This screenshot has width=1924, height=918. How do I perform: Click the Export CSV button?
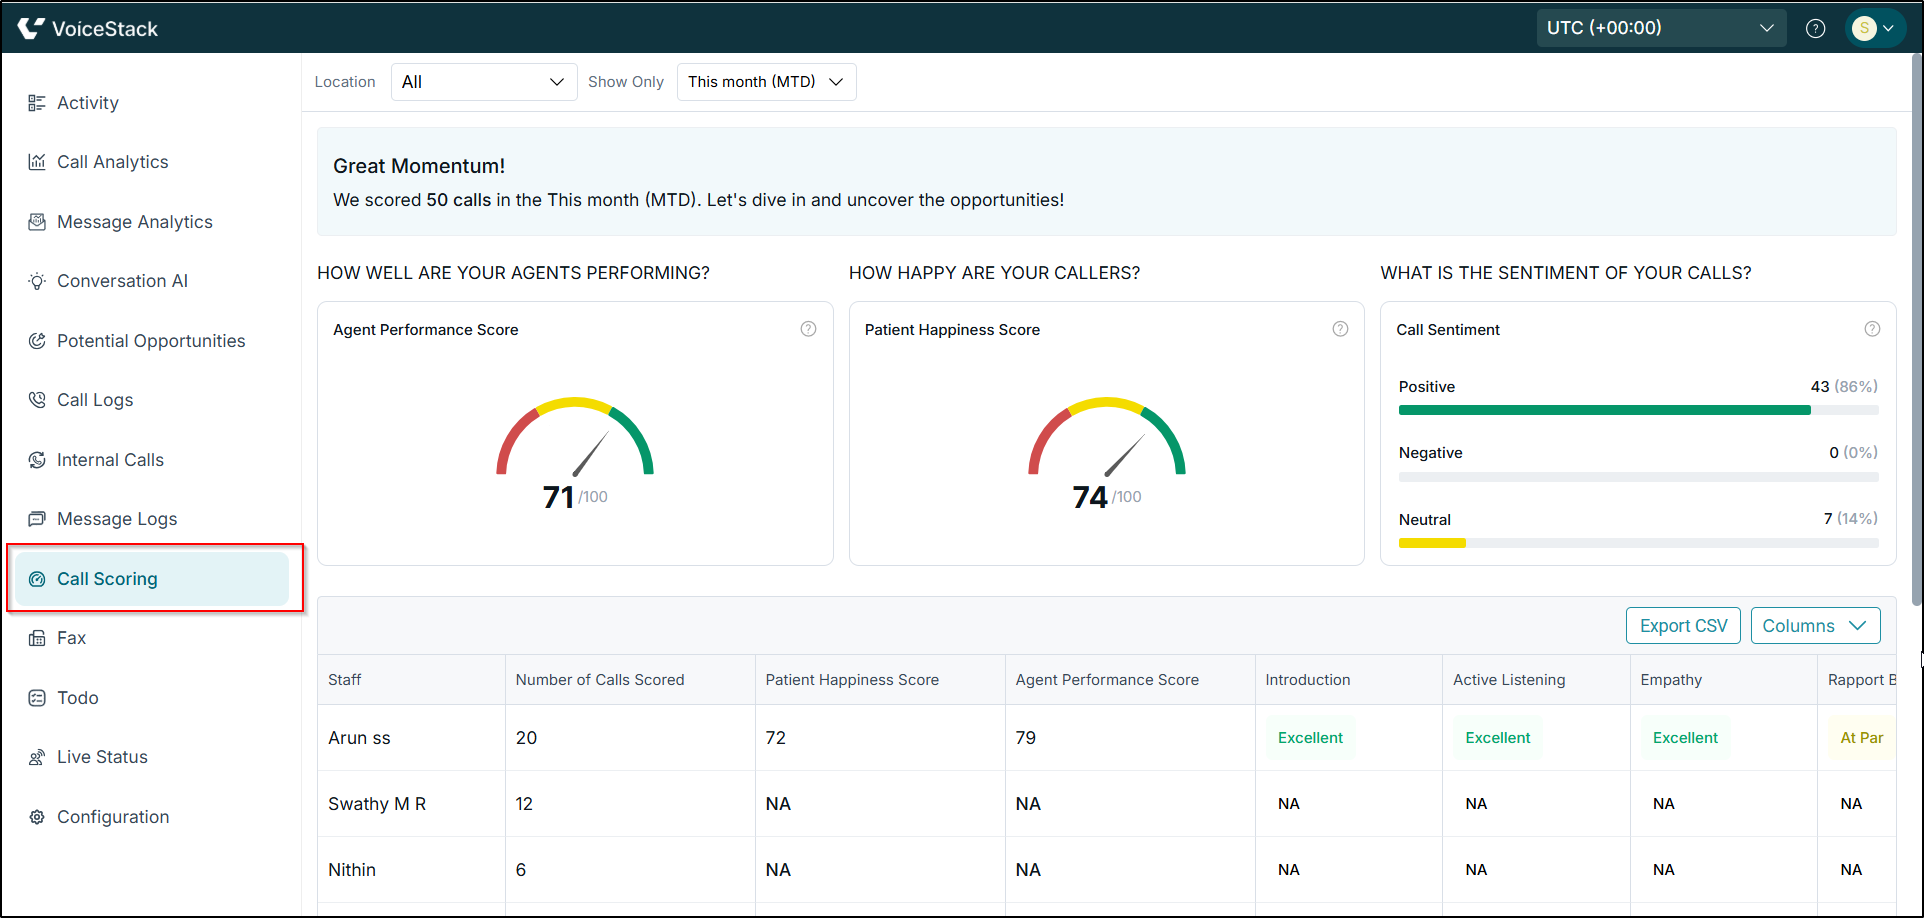point(1682,625)
